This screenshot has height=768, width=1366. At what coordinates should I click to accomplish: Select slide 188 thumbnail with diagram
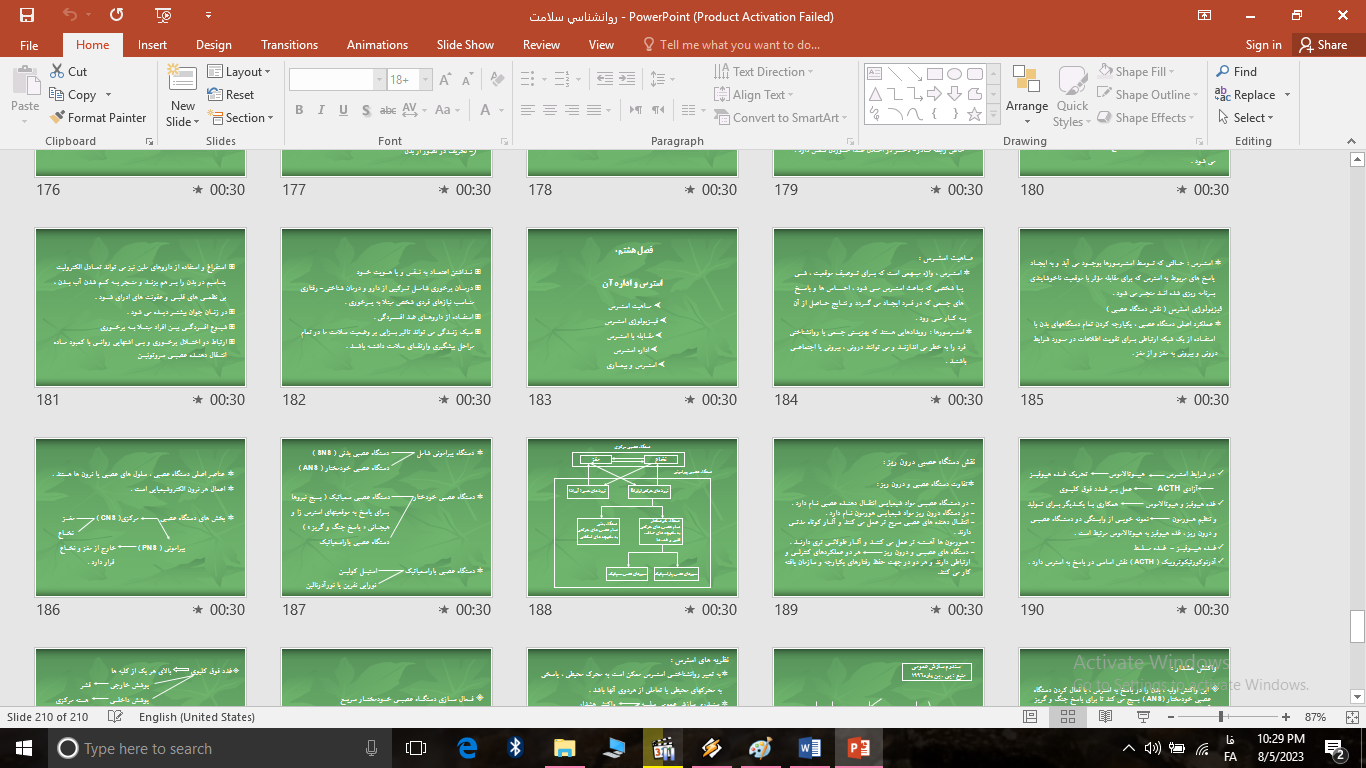[632, 517]
